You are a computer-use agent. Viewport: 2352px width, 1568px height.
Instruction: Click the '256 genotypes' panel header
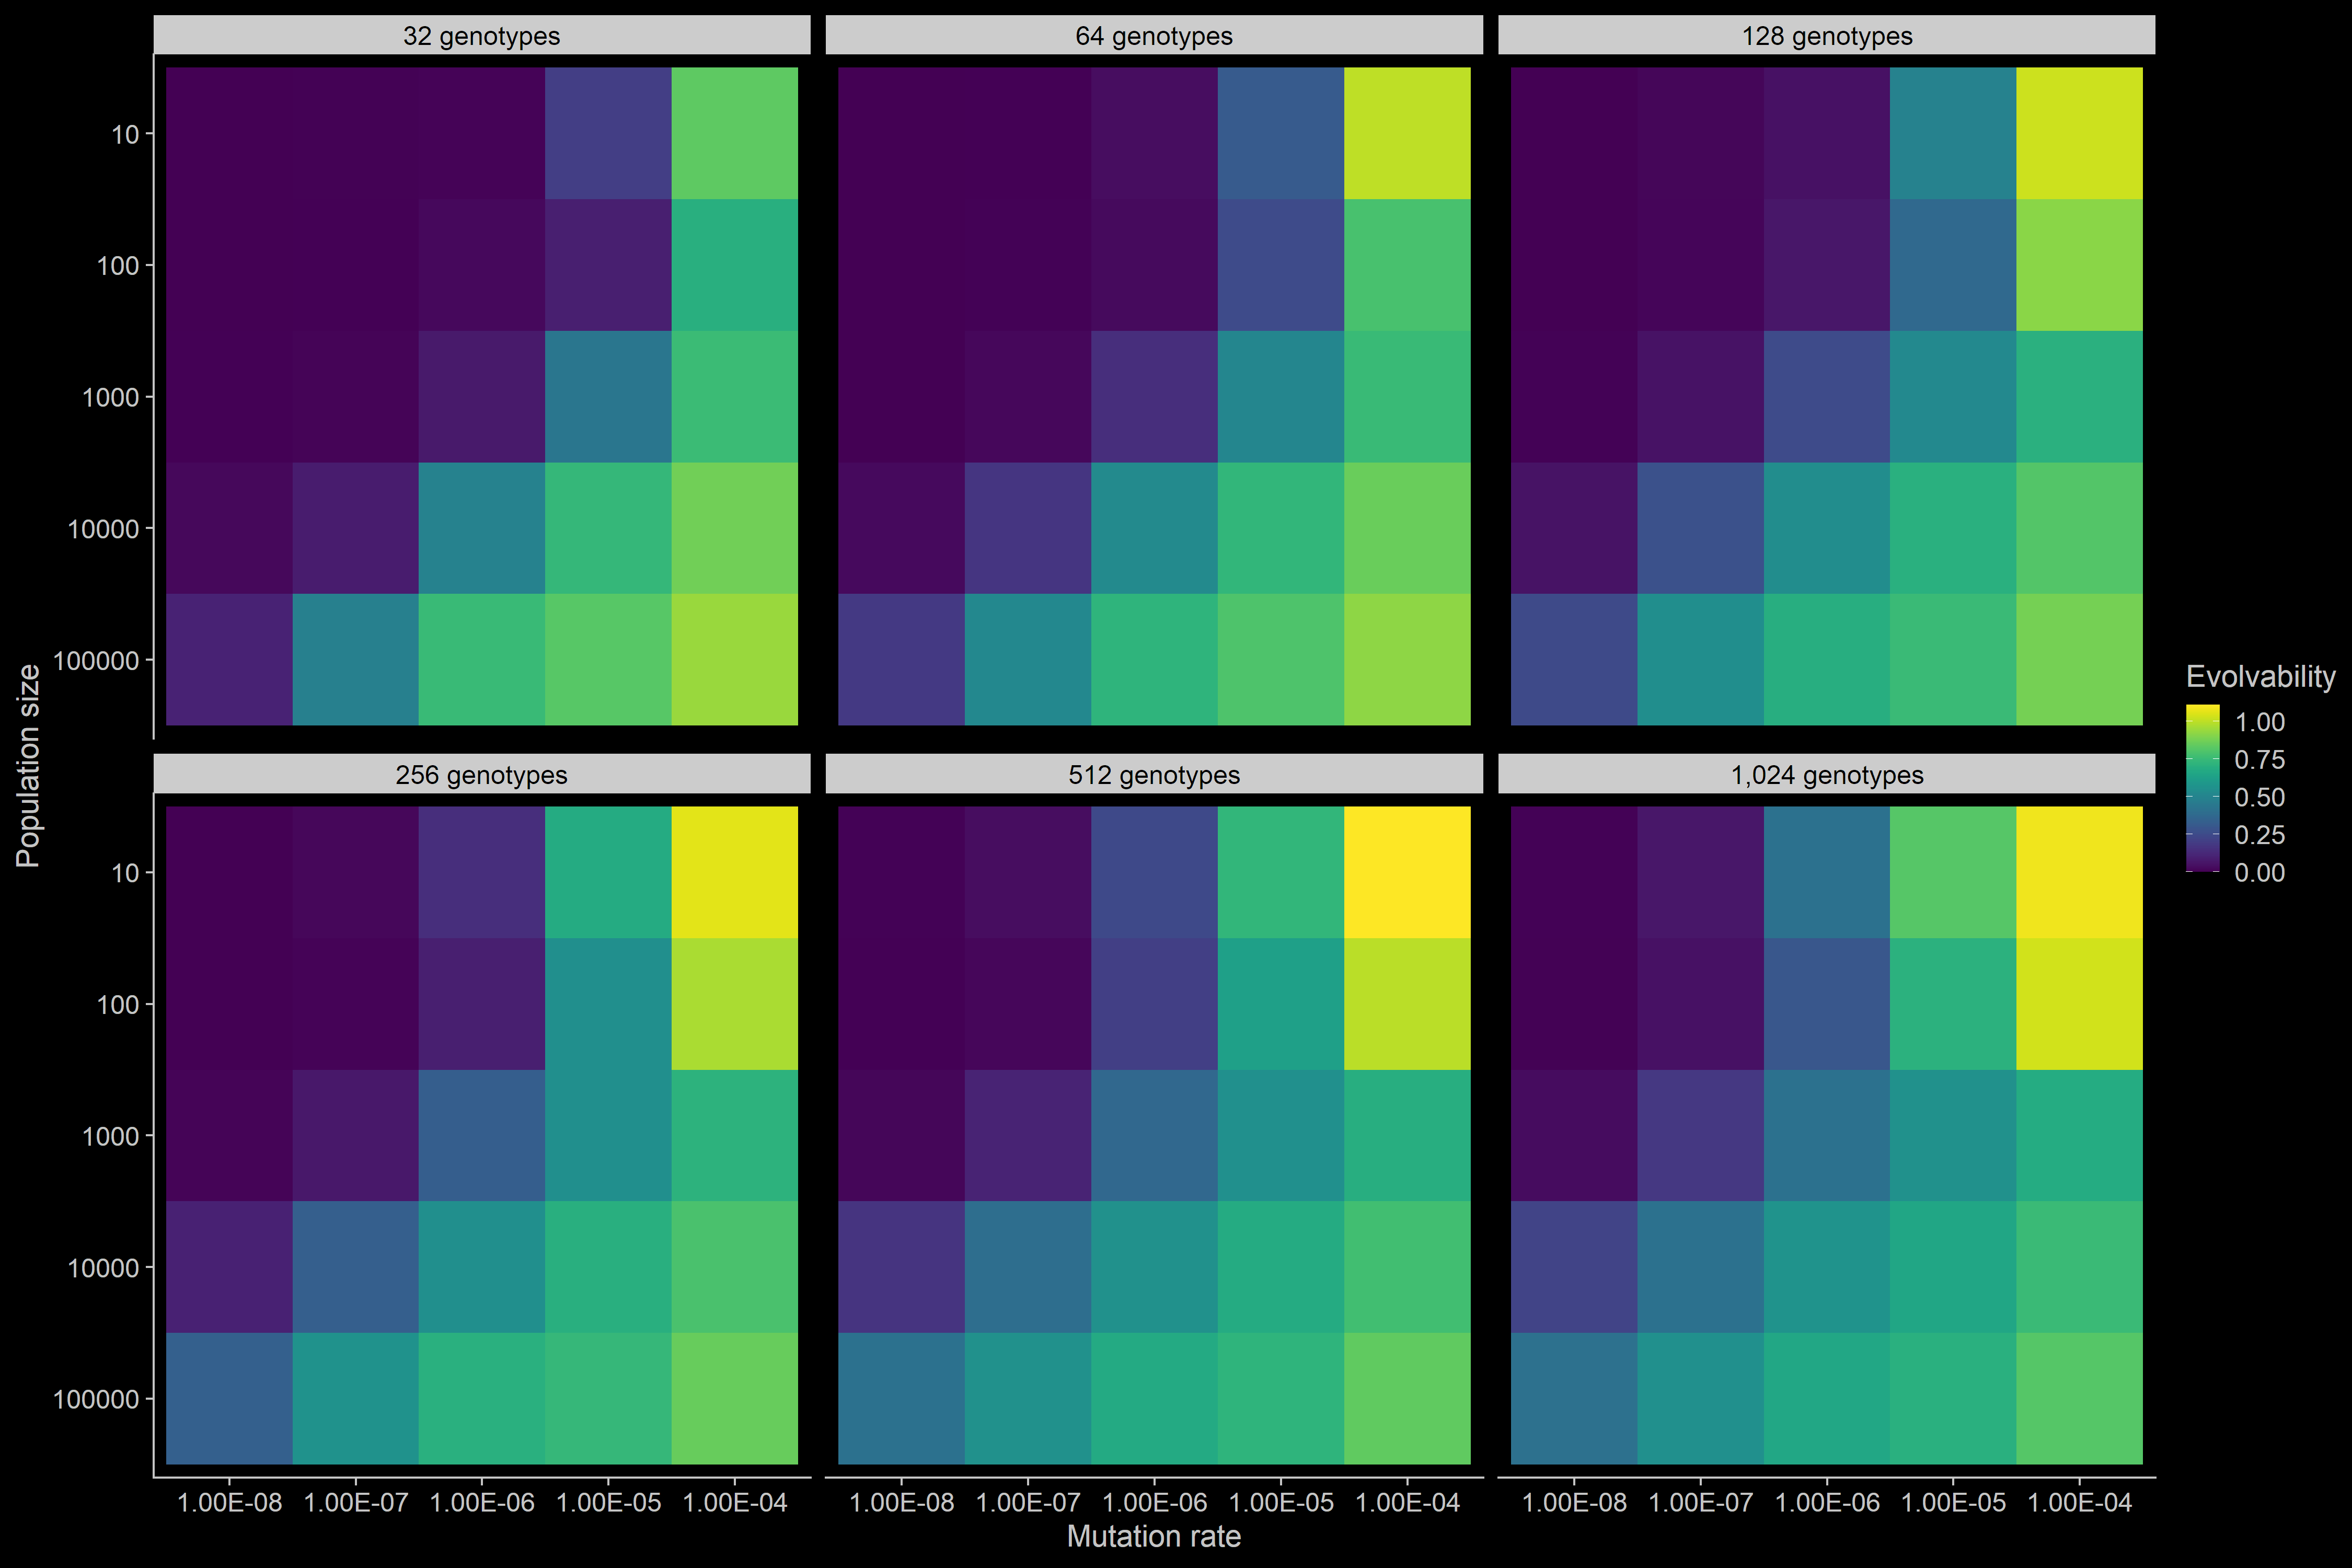pos(481,774)
